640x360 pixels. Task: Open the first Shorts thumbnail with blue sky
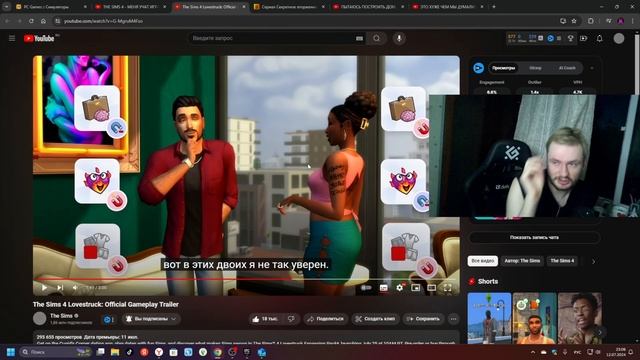(489, 318)
